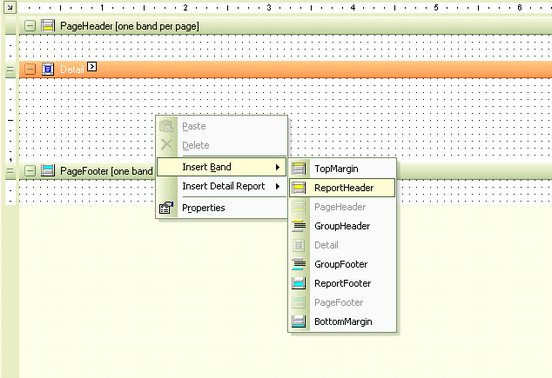552x378 pixels.
Task: Click the TopMargin icon in submenu
Action: pyautogui.click(x=299, y=169)
